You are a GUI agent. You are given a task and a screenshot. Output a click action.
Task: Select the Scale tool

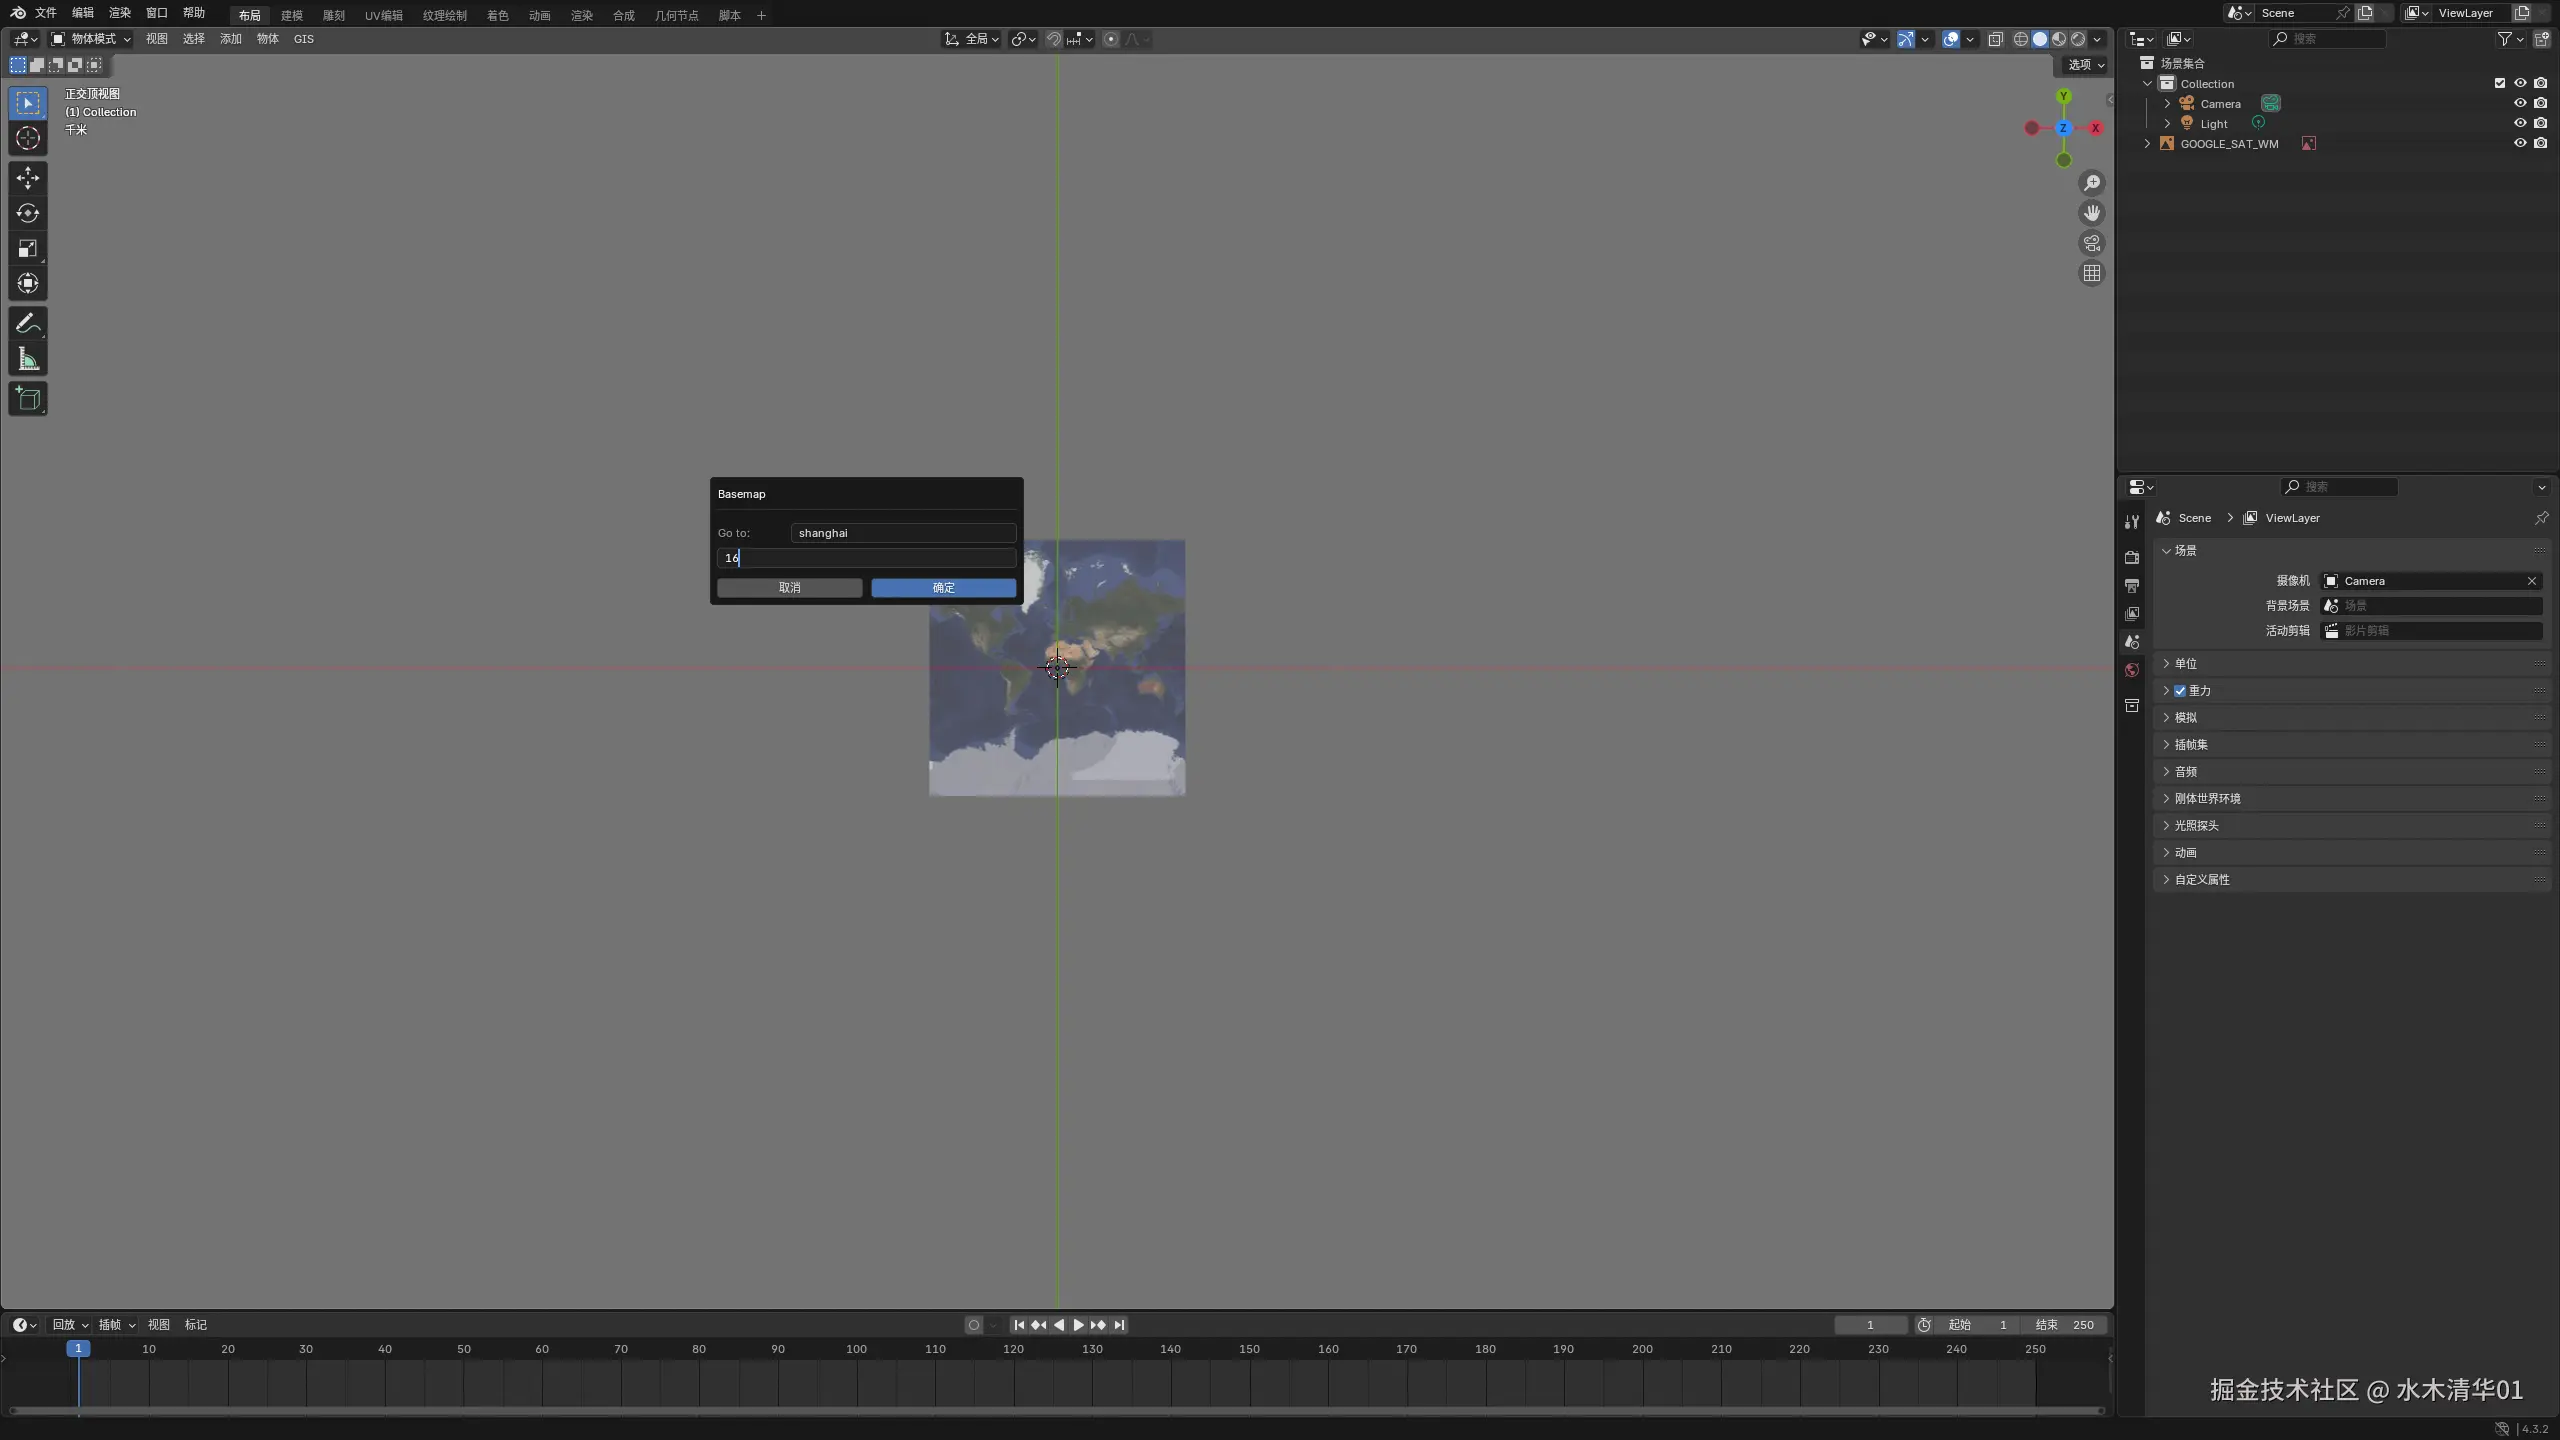(x=28, y=248)
